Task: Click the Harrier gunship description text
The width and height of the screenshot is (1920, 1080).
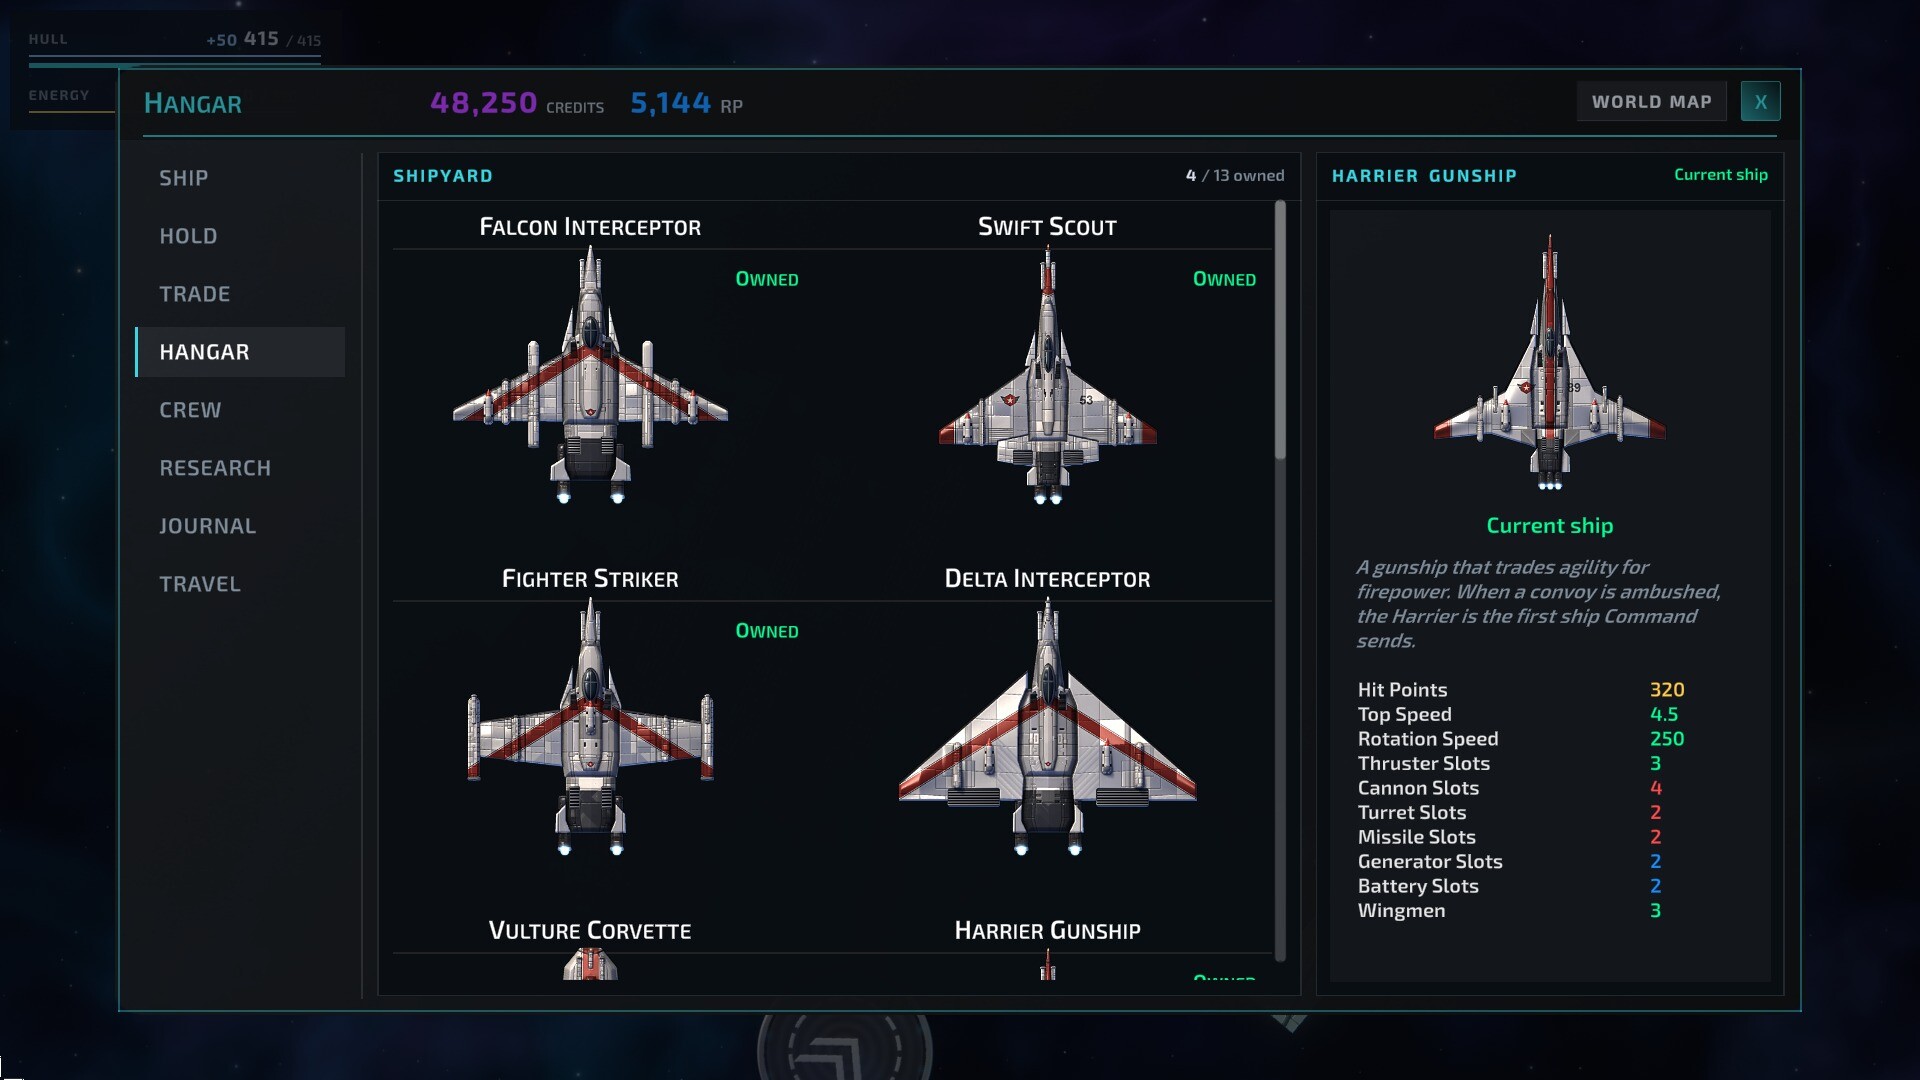Action: click(x=1538, y=604)
